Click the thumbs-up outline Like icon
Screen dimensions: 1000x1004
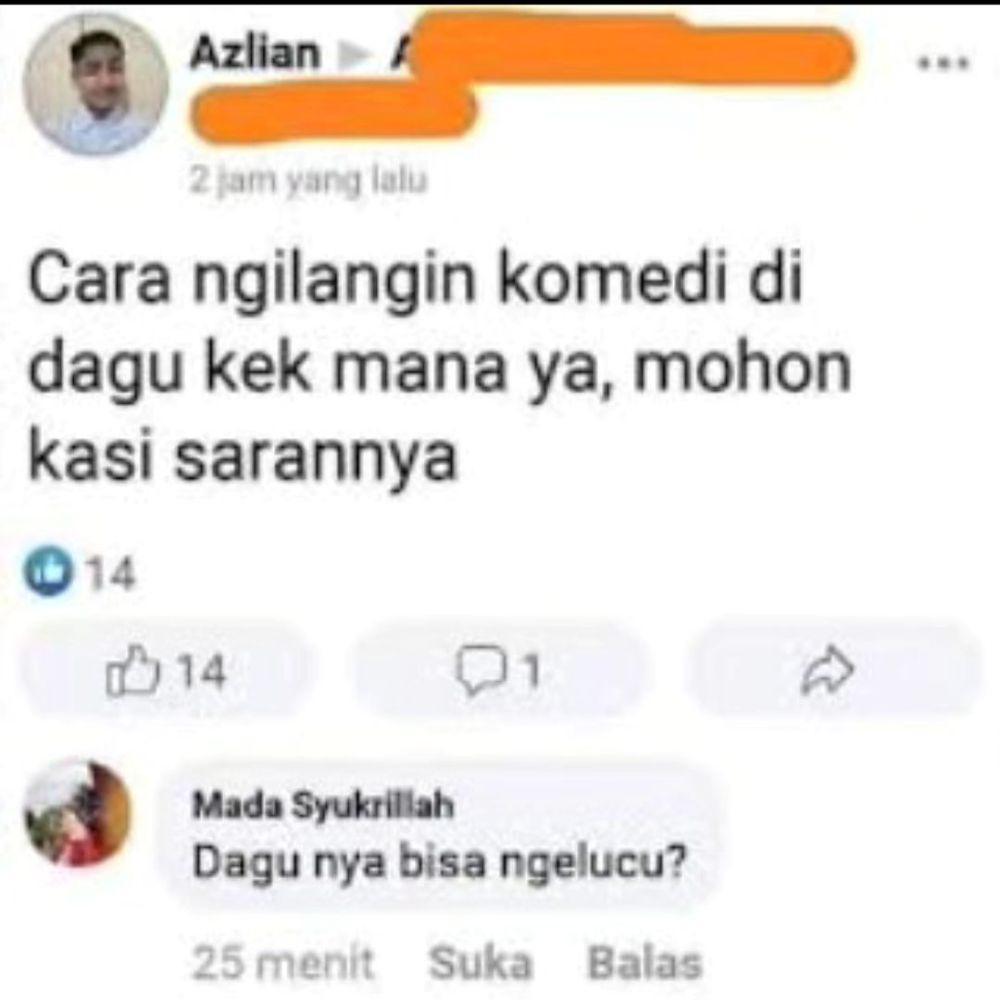pyautogui.click(x=132, y=671)
